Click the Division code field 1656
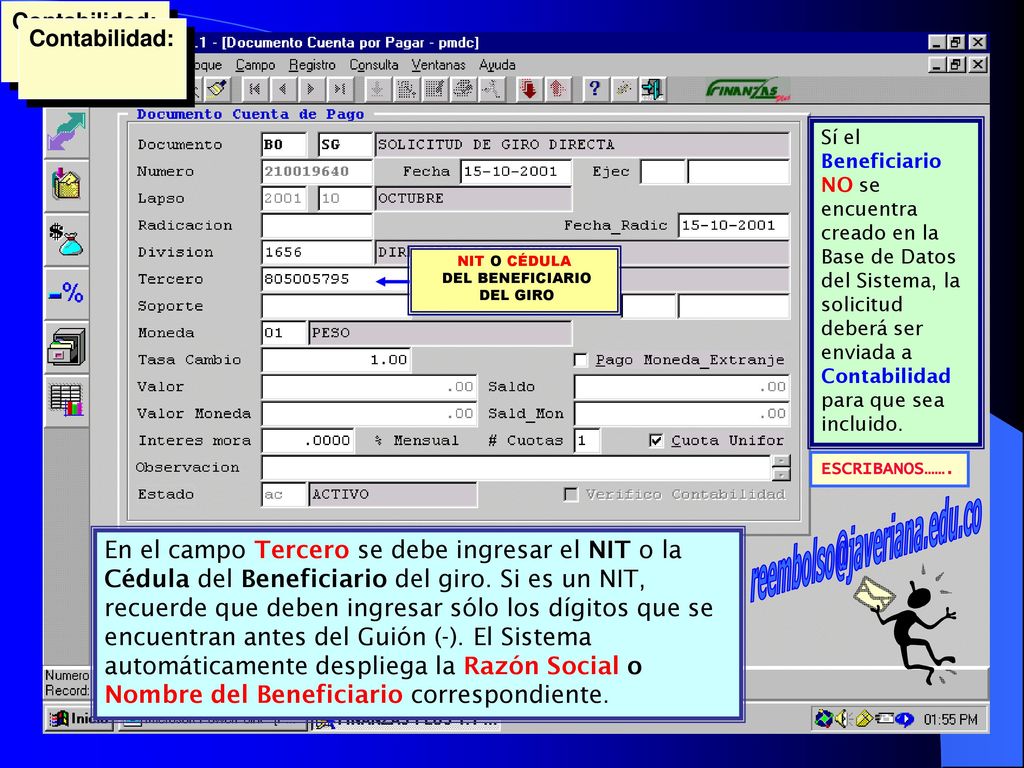The image size is (1024, 768). point(317,252)
